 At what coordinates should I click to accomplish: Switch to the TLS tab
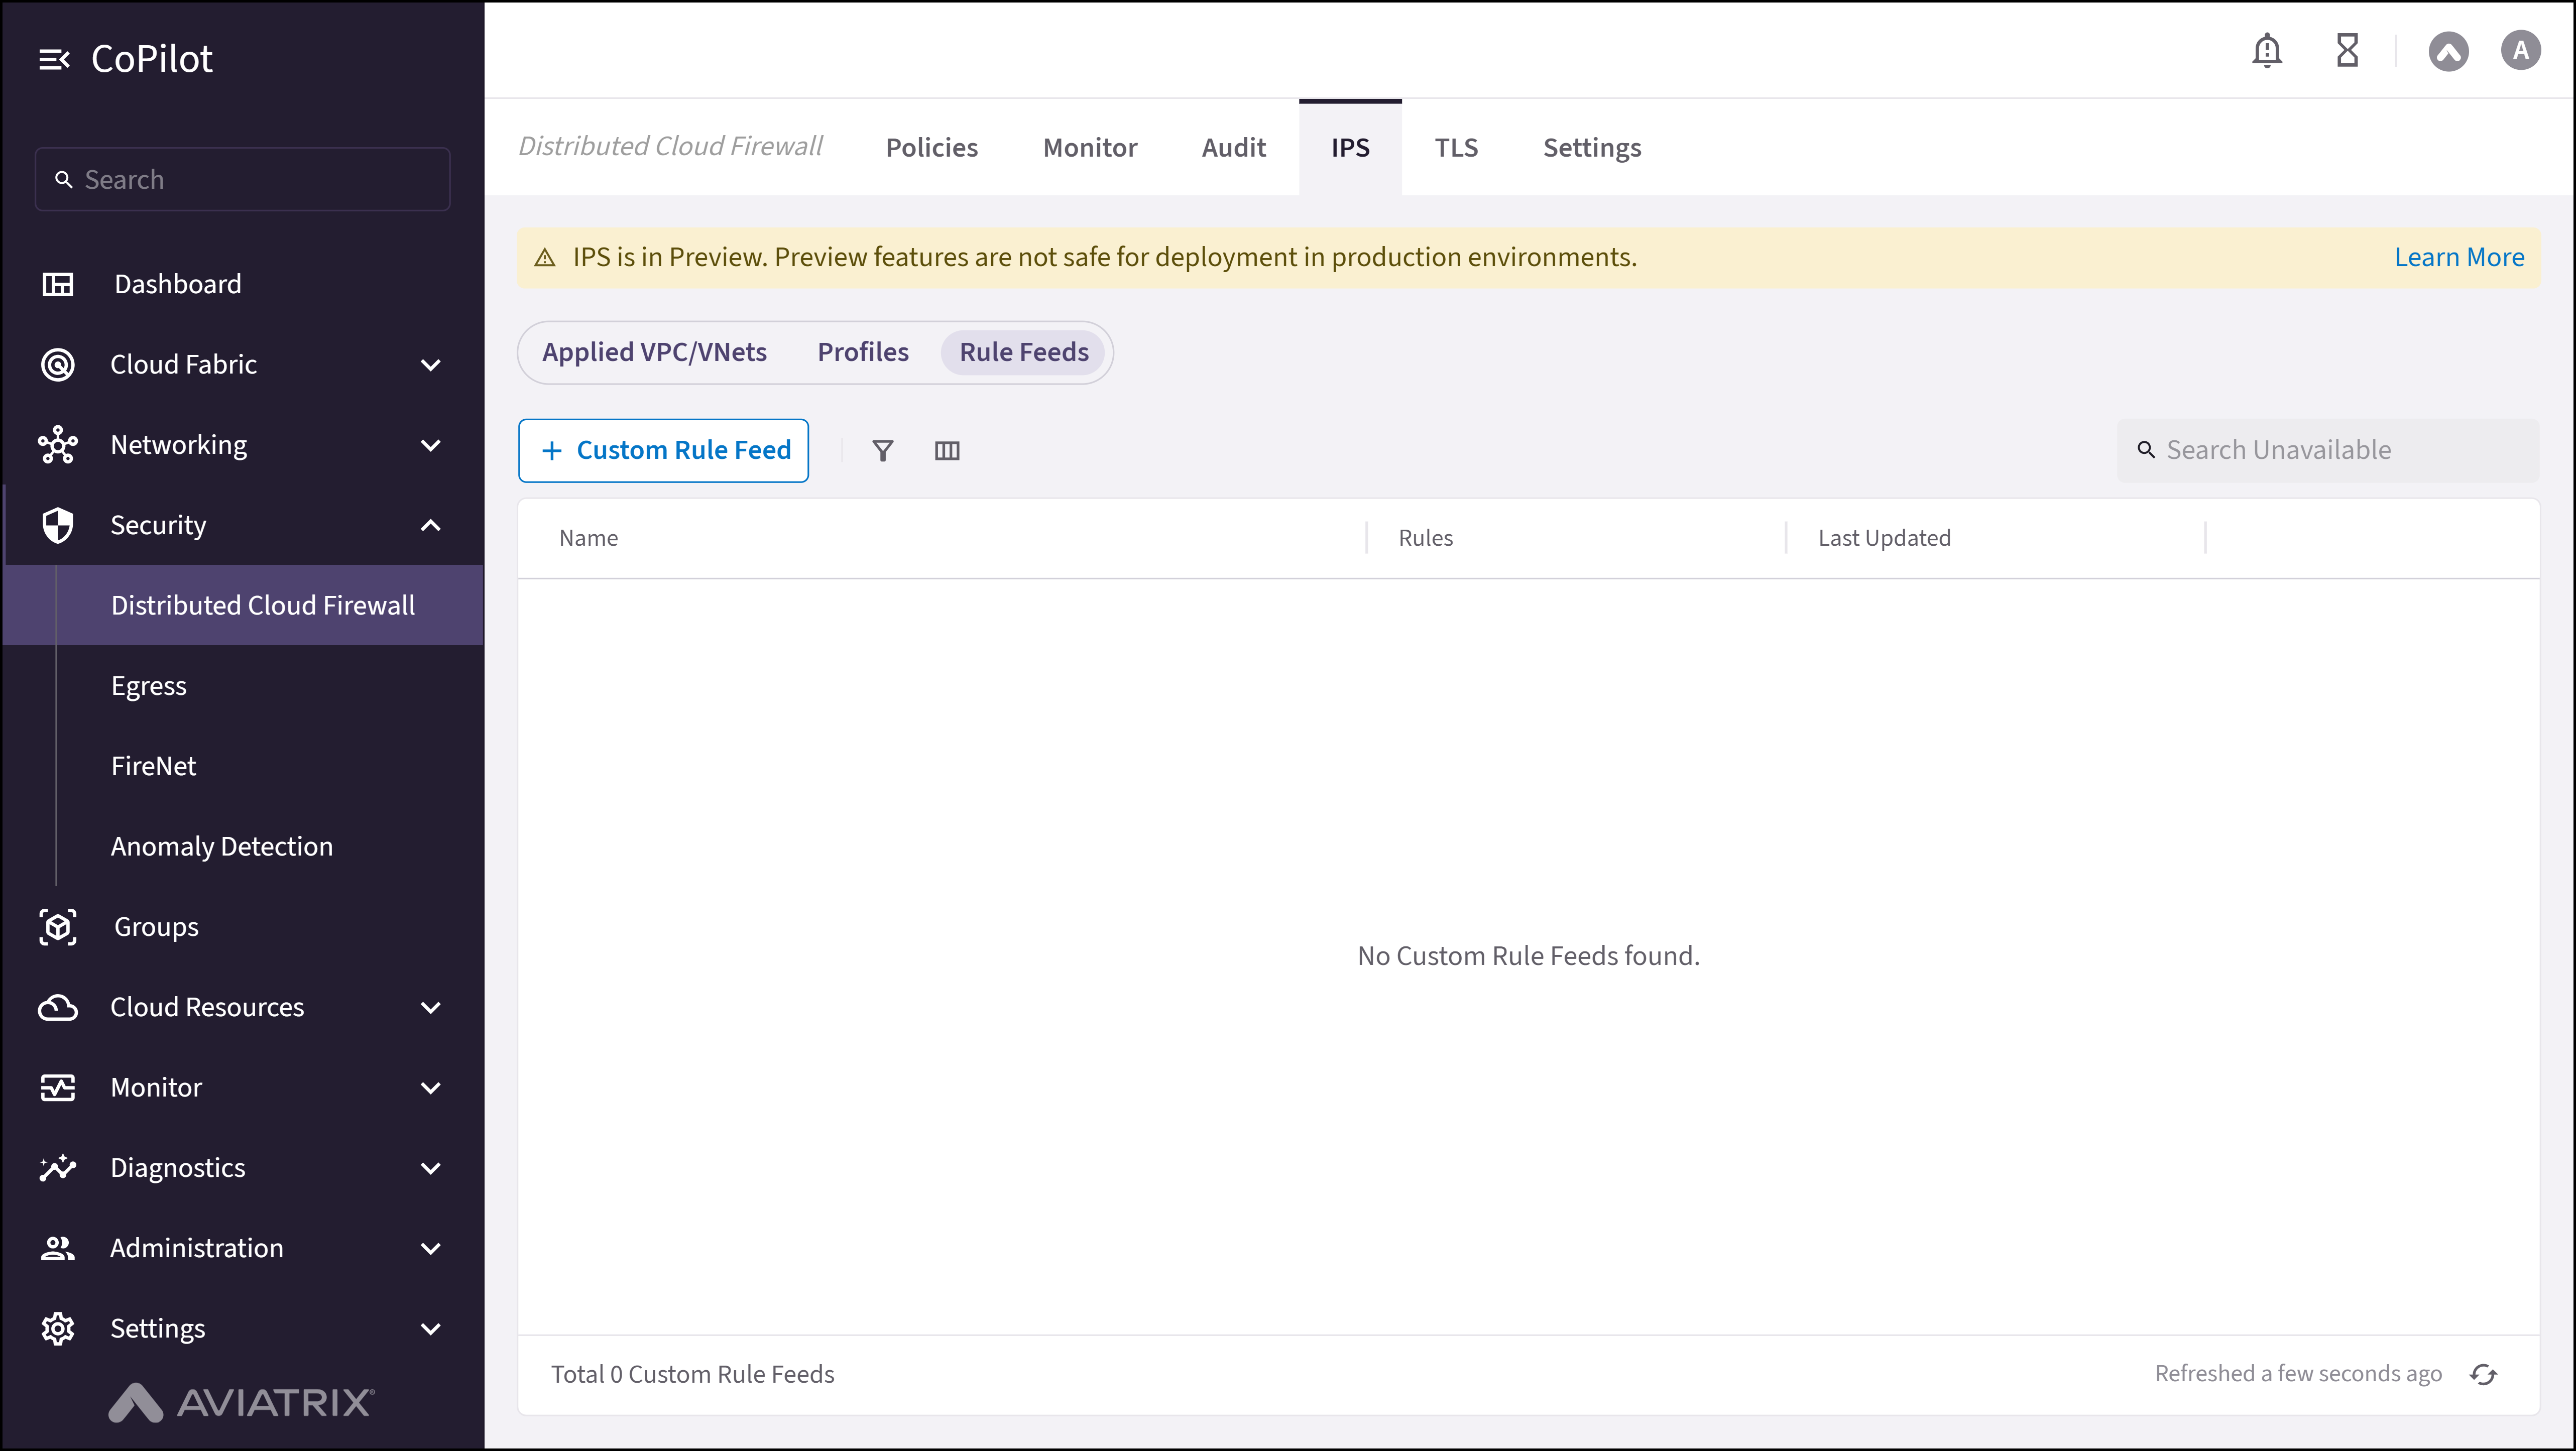coord(1456,148)
